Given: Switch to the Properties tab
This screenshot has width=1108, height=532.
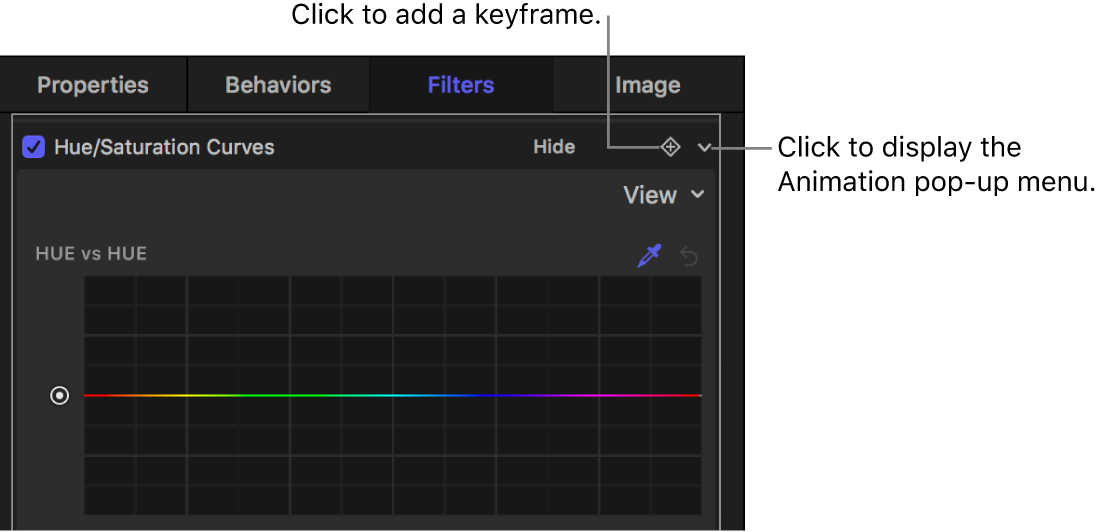Looking at the screenshot, I should 93,86.
